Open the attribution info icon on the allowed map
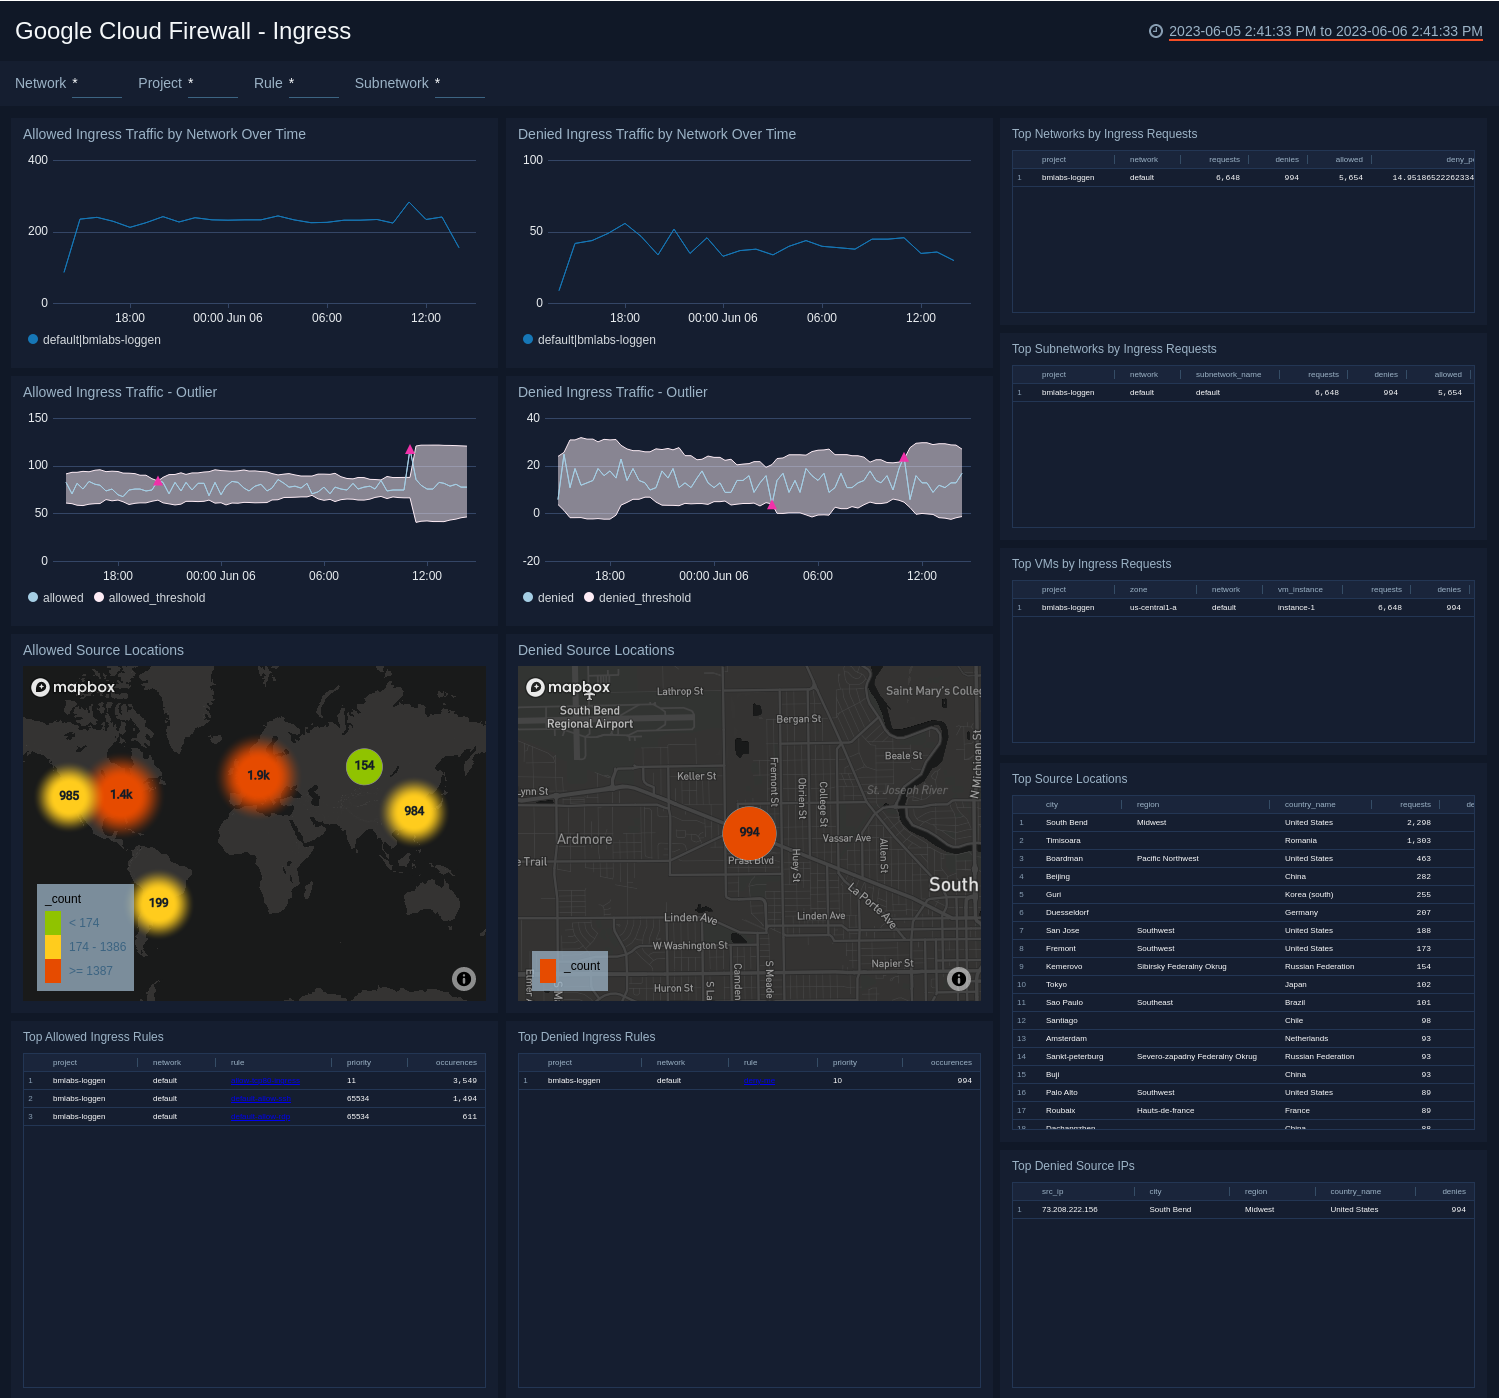Screen dimensions: 1500x1400 pos(463,979)
